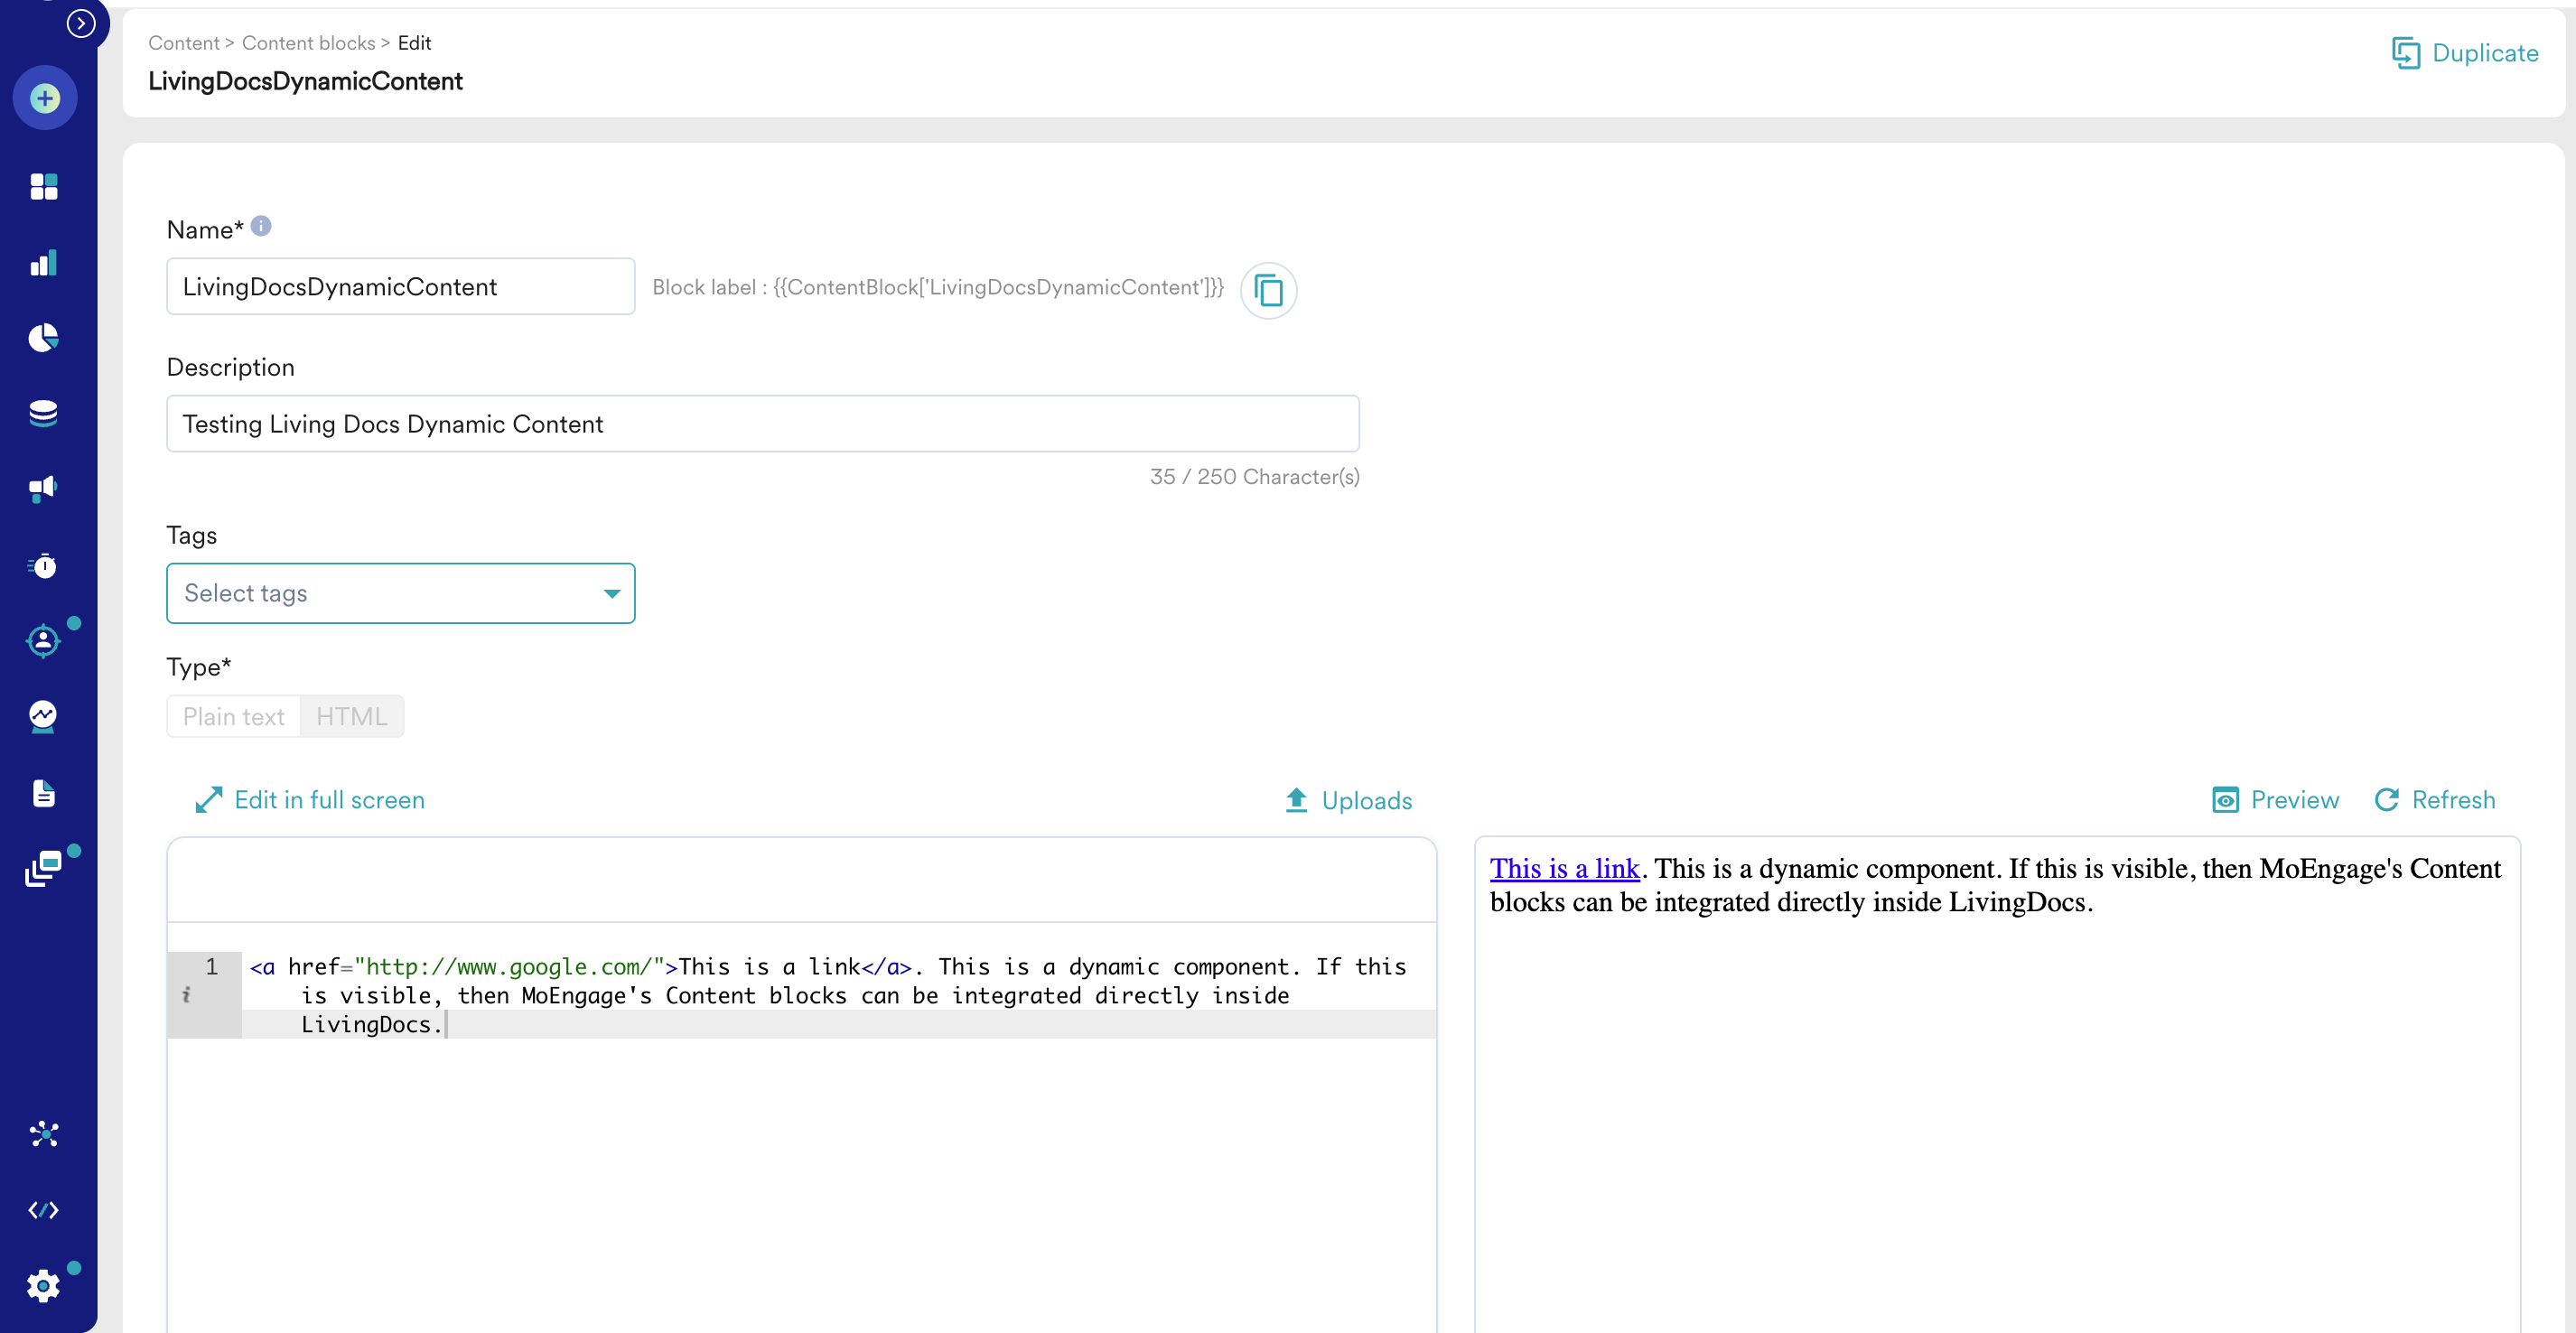
Task: Open Uploads
Action: (1348, 800)
